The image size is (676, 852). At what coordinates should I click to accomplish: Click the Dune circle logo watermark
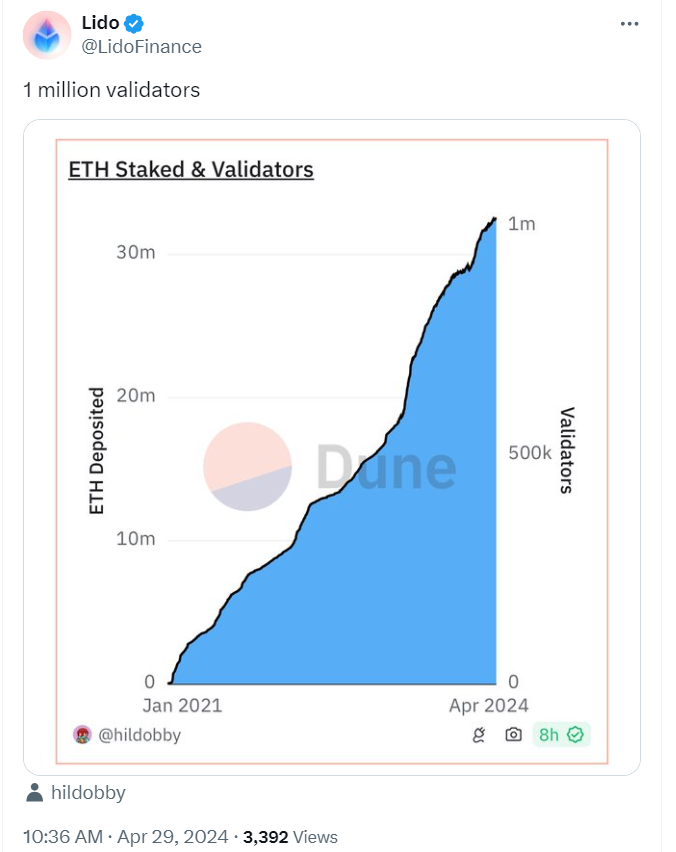point(247,467)
